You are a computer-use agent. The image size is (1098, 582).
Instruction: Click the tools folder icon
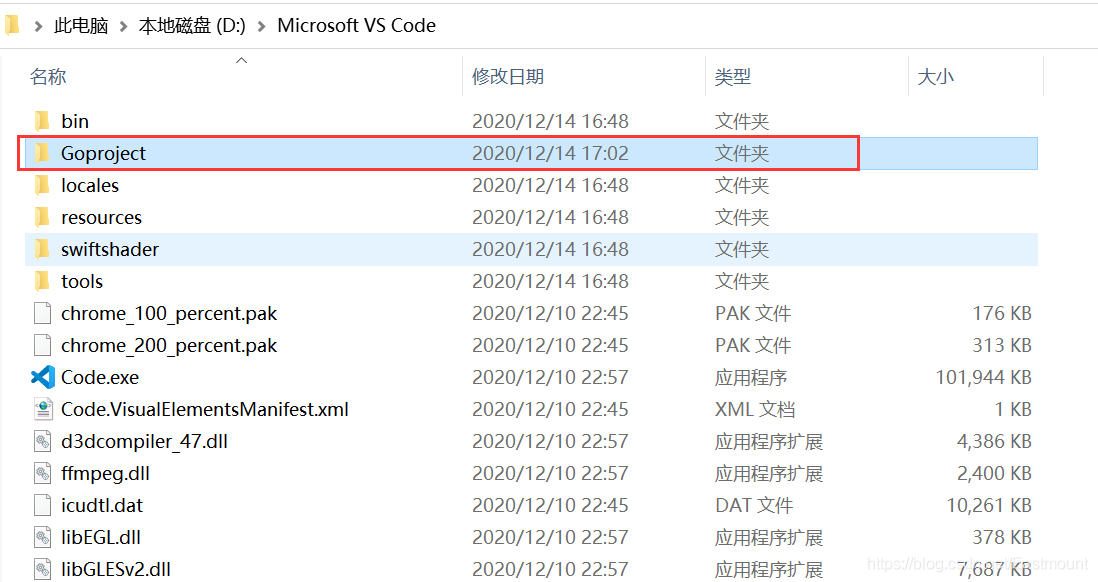[x=42, y=282]
